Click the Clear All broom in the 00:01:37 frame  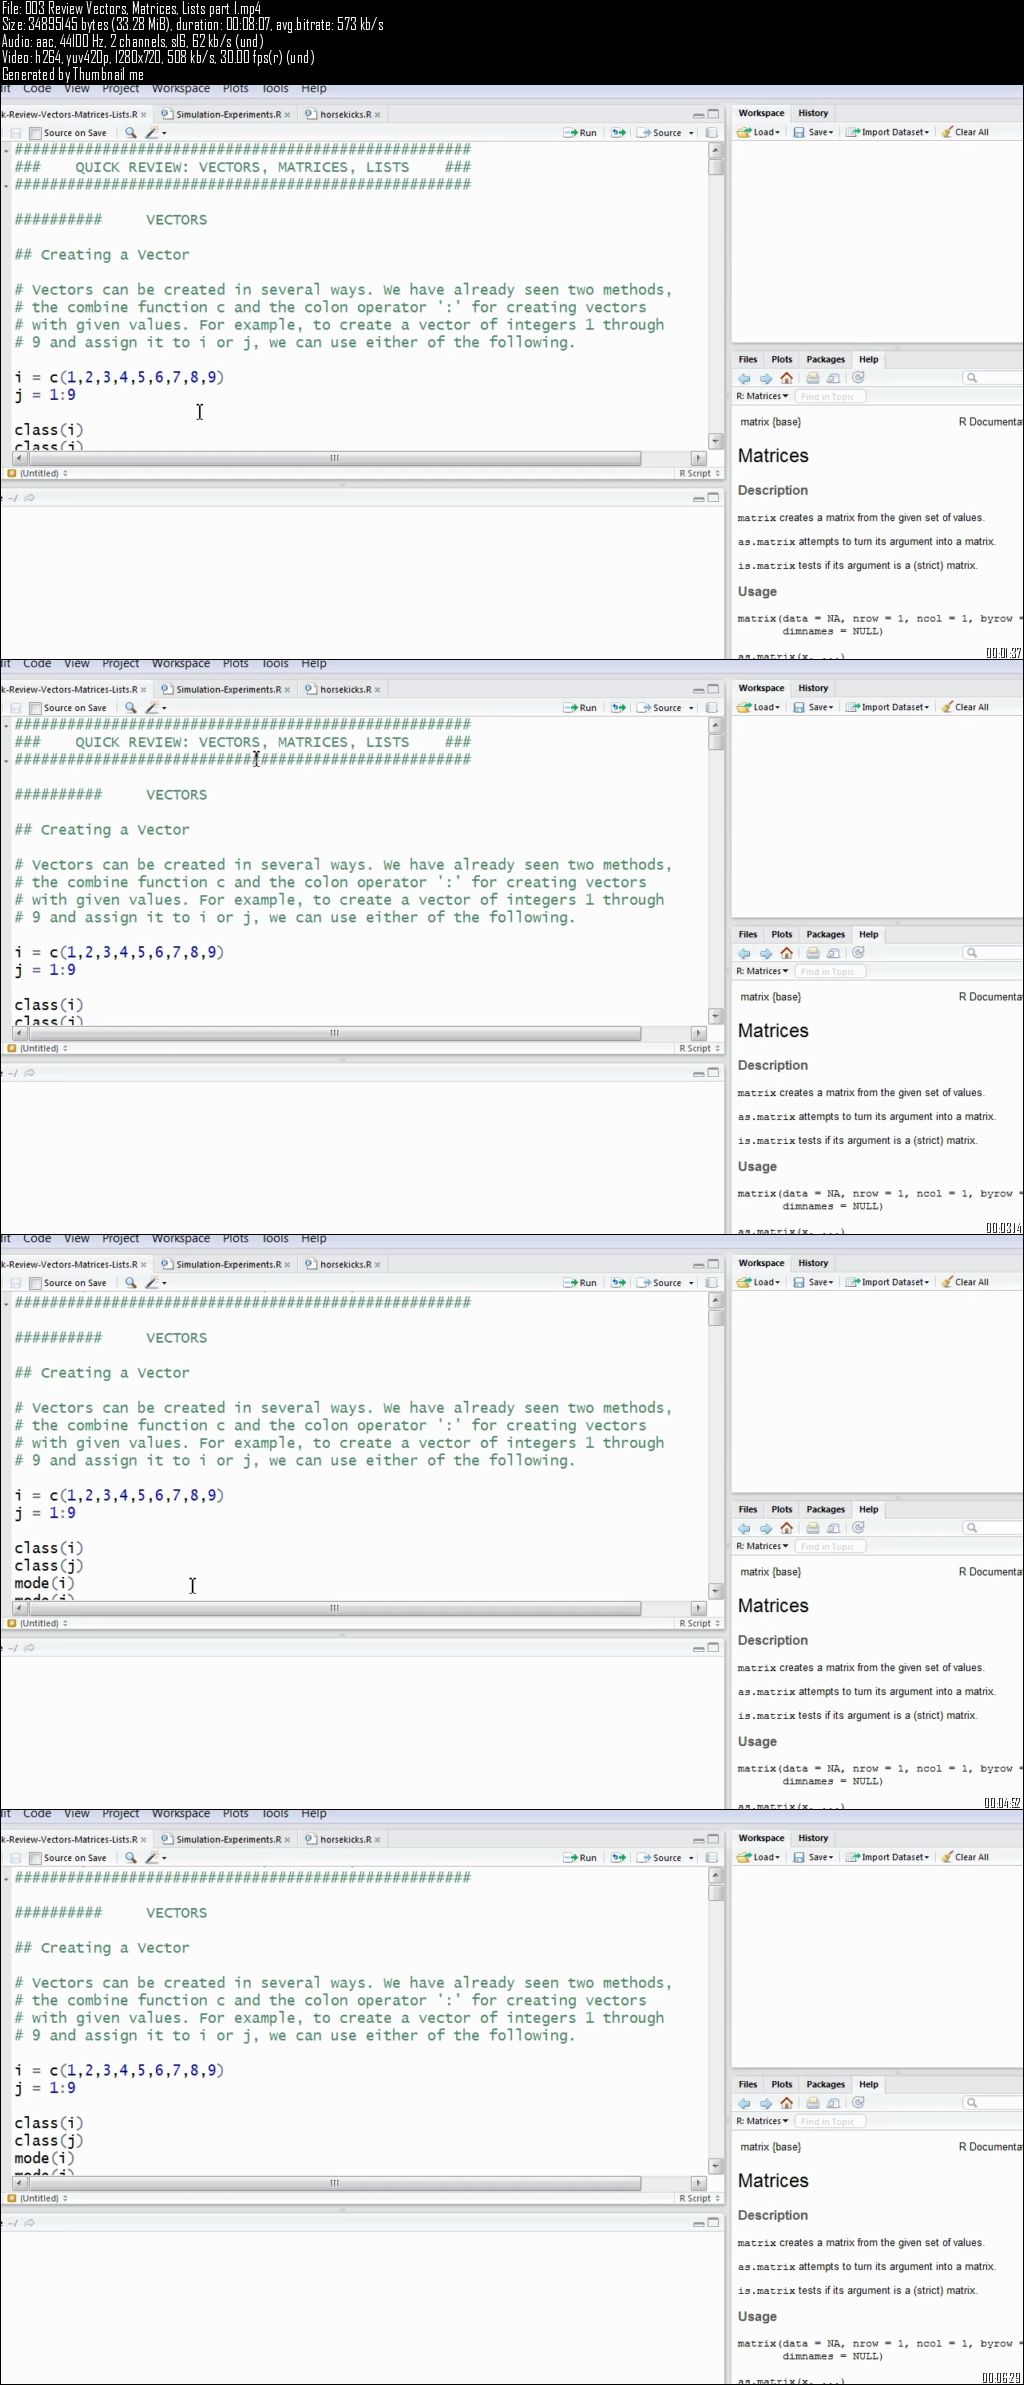coord(965,132)
